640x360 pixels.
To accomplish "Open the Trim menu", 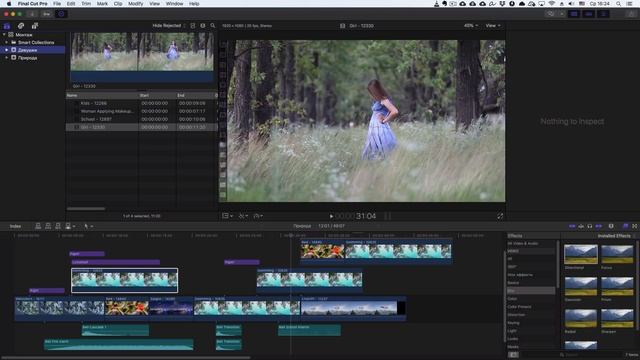I will click(86, 4).
